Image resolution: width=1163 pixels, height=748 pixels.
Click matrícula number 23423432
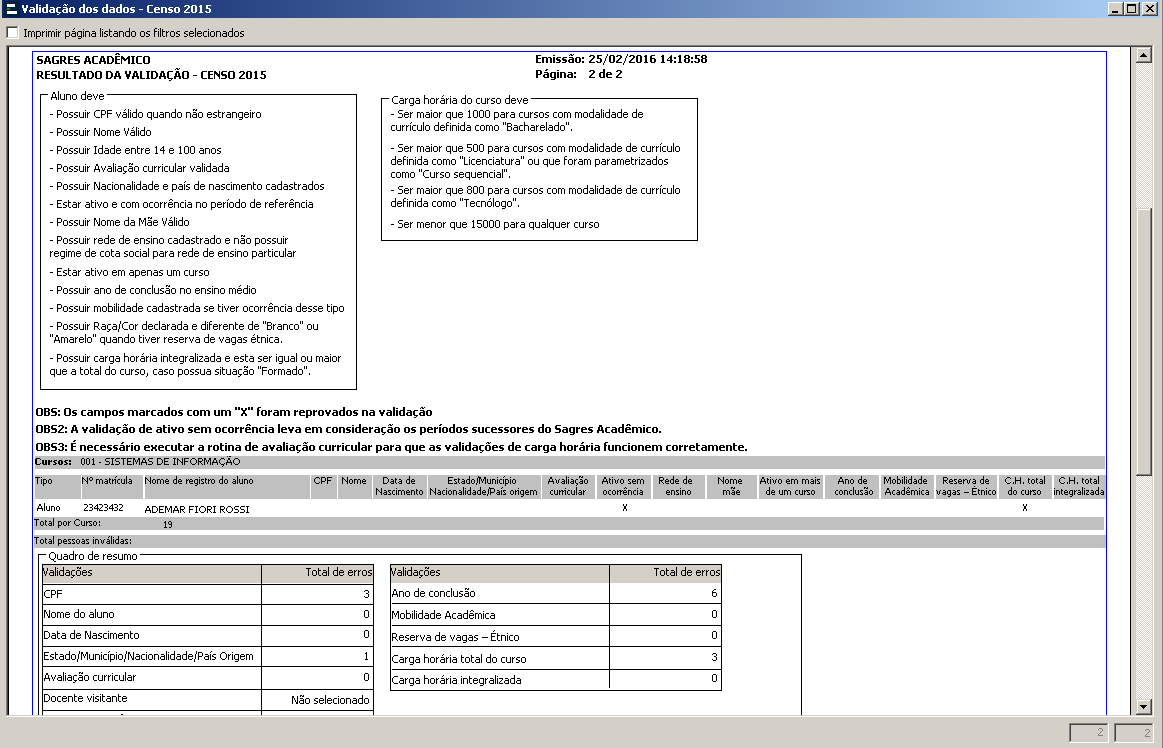tap(102, 508)
